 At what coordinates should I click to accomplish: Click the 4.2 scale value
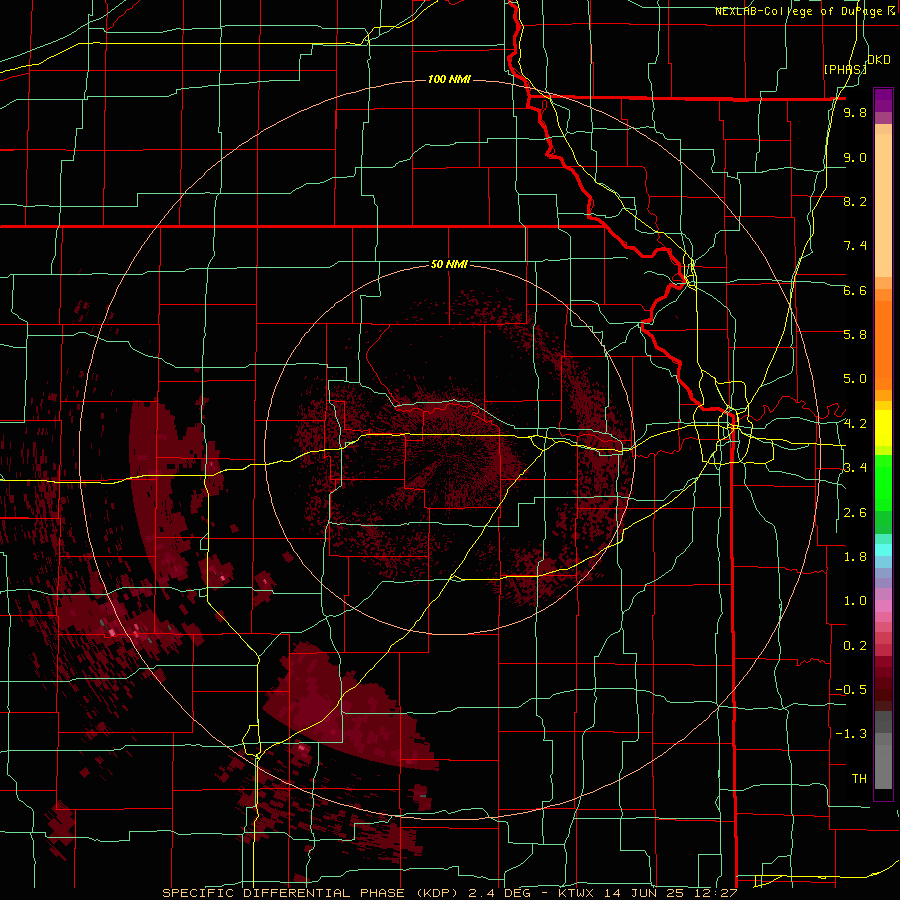pos(855,424)
